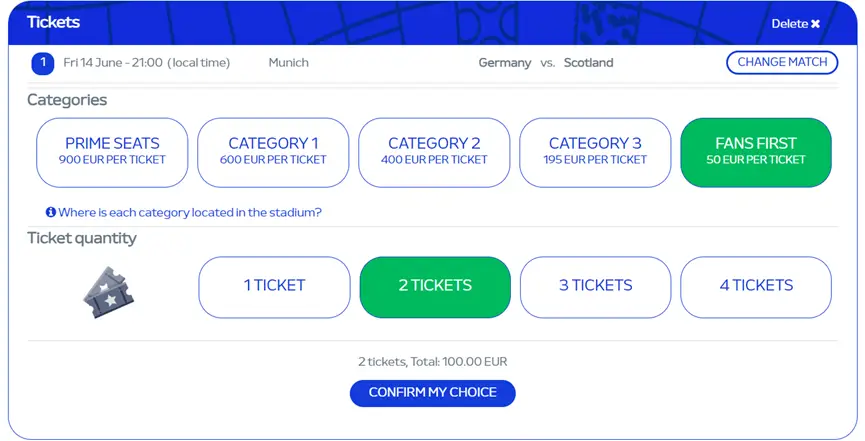Click the grey tickets icon
The image size is (865, 441).
[x=109, y=292]
